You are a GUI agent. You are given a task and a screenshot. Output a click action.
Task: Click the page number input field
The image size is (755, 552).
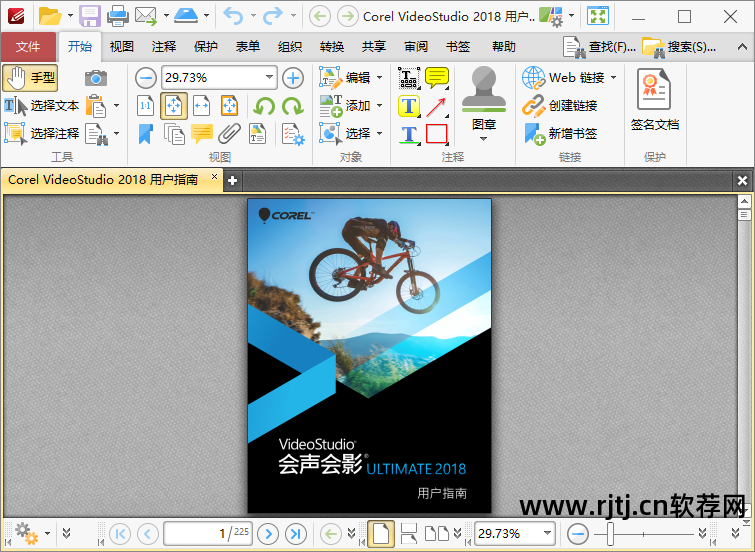pos(208,533)
